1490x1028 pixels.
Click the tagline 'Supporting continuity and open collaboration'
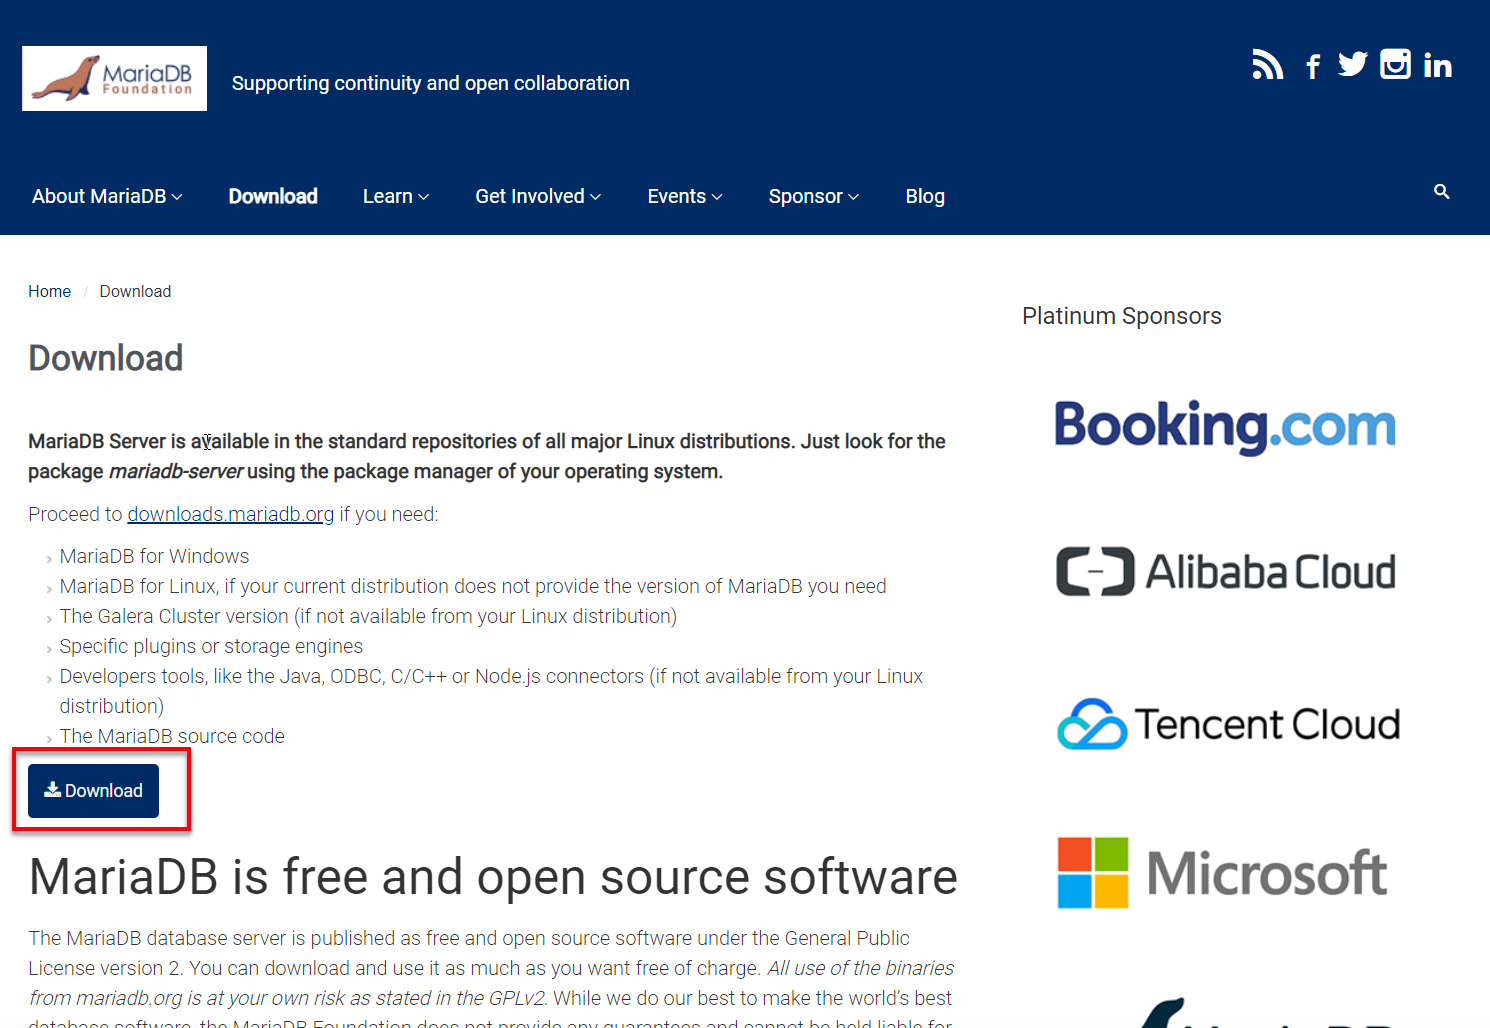(431, 83)
